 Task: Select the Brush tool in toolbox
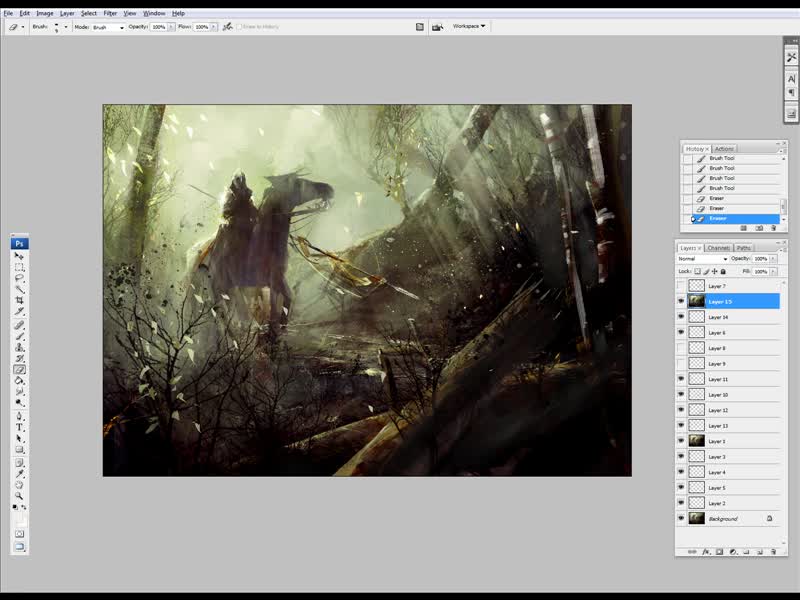(x=19, y=336)
